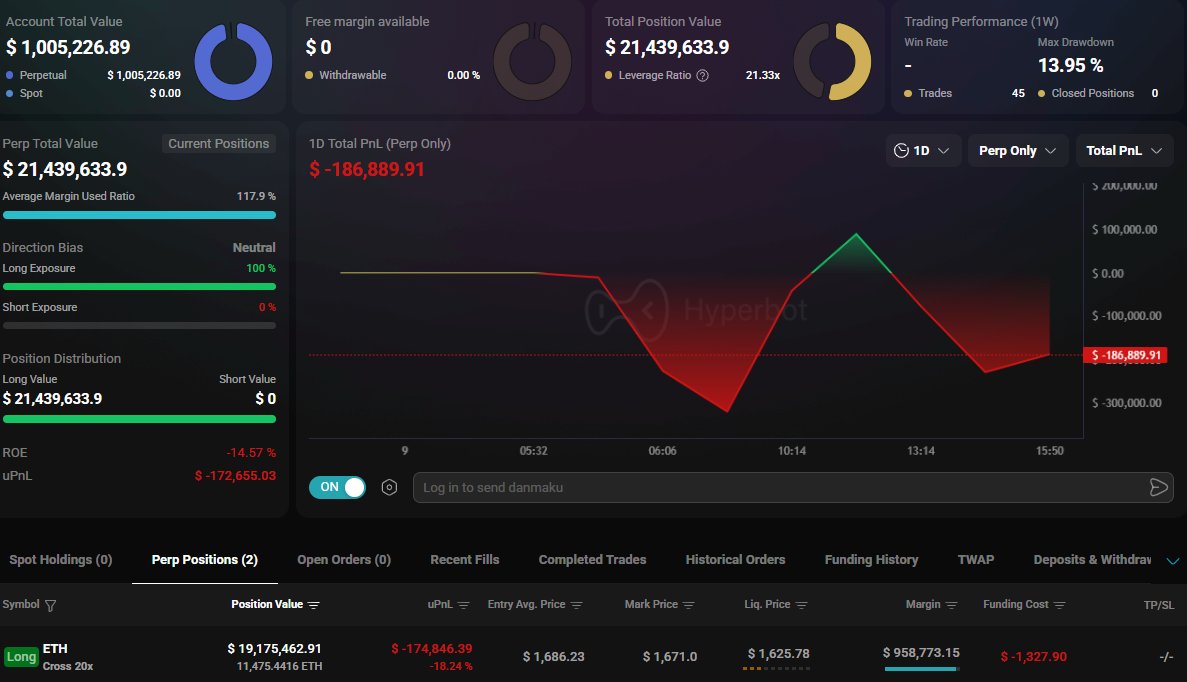Click the $ -186,889.91 chart price marker
The height and width of the screenshot is (682, 1187).
pos(1125,355)
